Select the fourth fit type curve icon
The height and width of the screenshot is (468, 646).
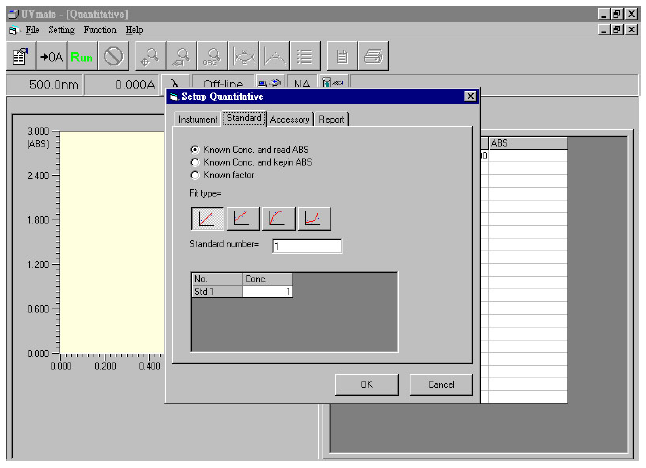pos(313,218)
